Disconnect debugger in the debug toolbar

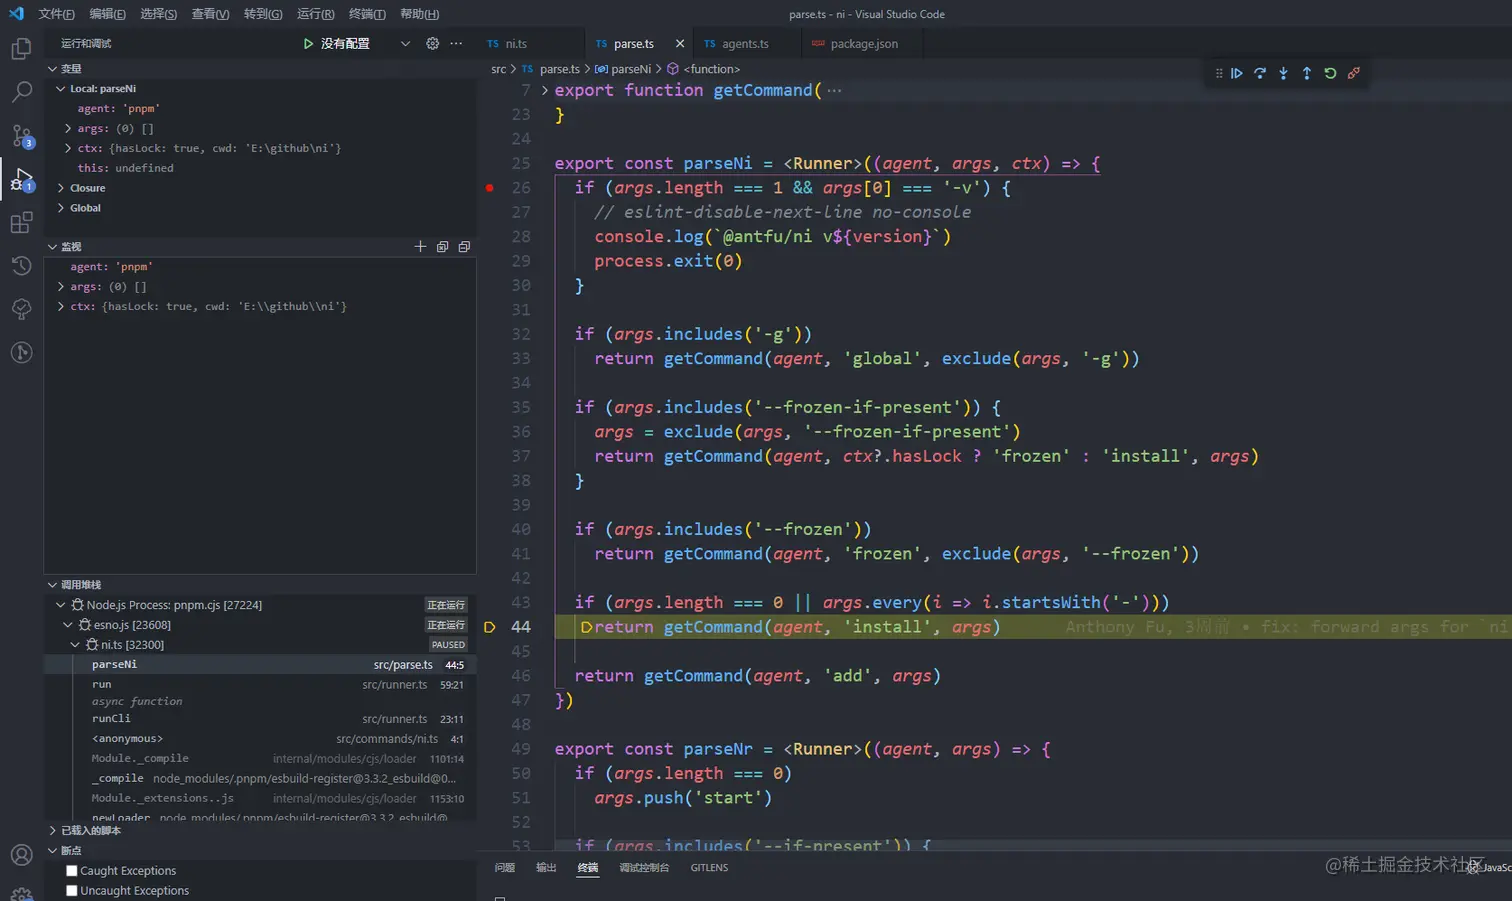(x=1353, y=73)
